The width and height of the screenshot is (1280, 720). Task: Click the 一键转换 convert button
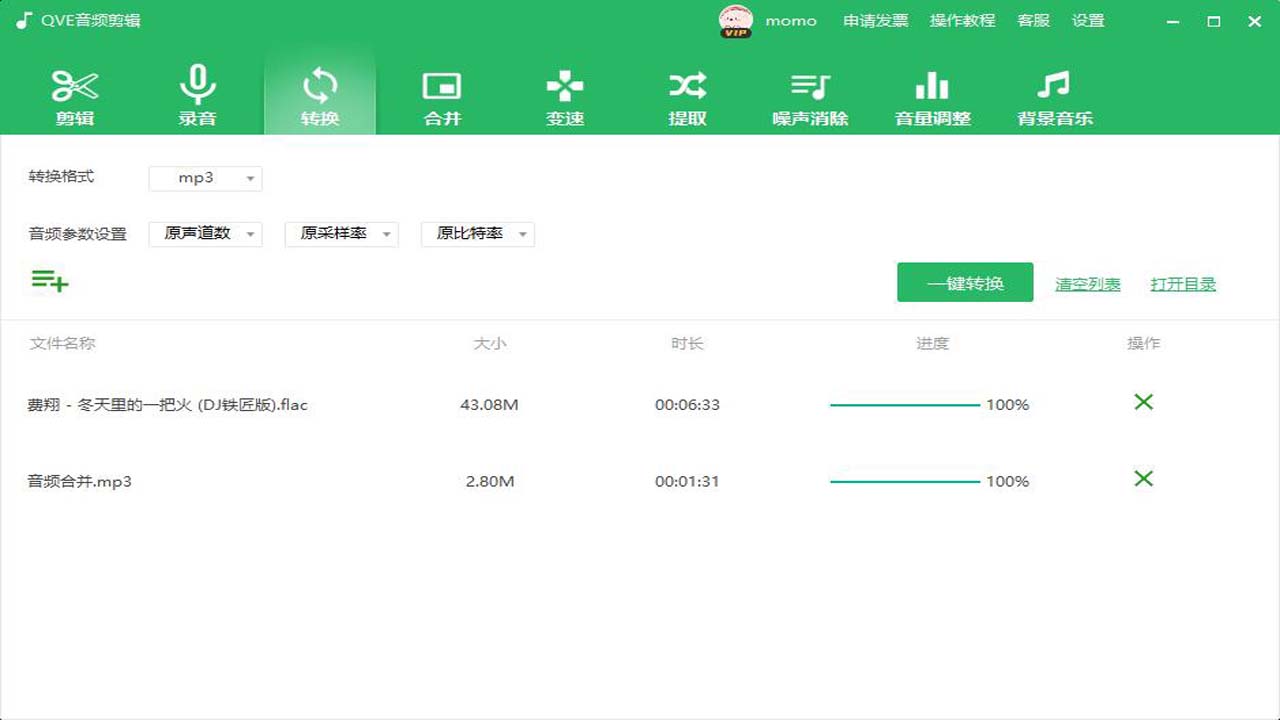[x=964, y=282]
